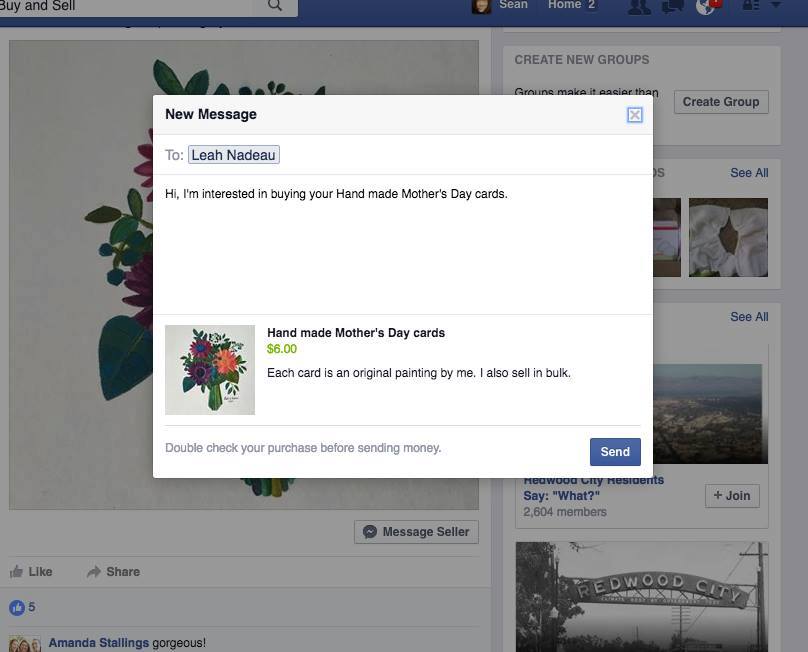
Task: Go to Sean's profile name link
Action: [x=513, y=5]
